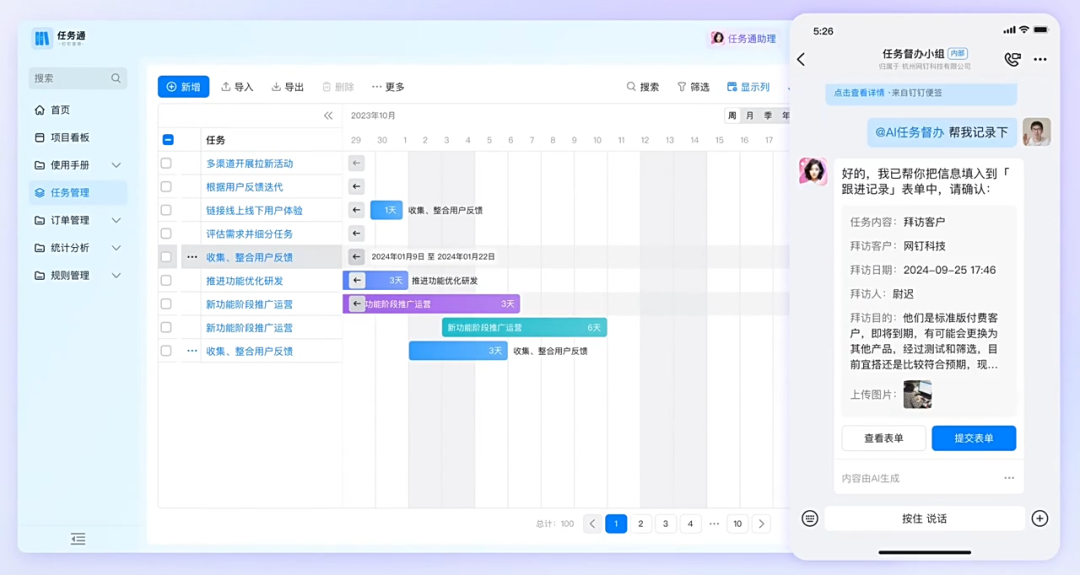Expand the 使用手册 sidebar chevron
Viewport: 1080px width, 575px height.
click(116, 165)
